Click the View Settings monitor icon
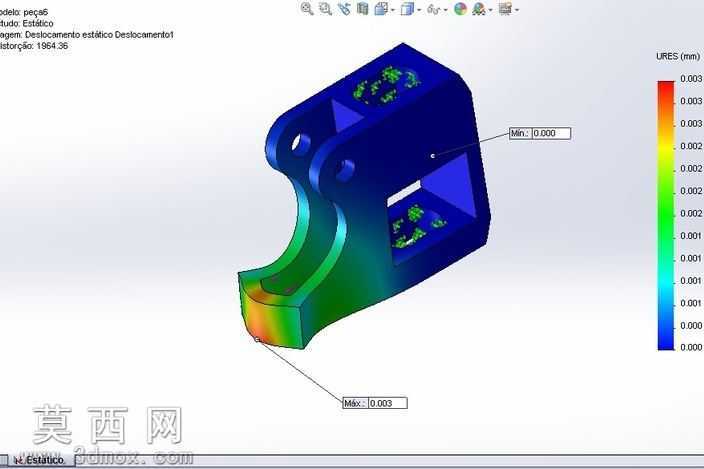 [x=505, y=9]
